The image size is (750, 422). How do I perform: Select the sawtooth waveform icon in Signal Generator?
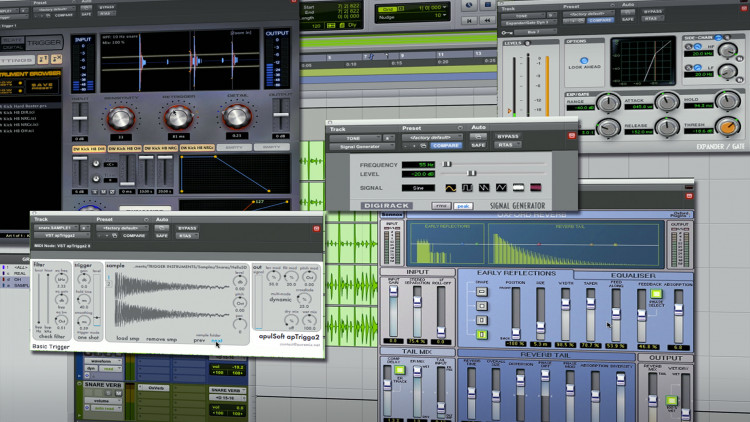coord(484,188)
